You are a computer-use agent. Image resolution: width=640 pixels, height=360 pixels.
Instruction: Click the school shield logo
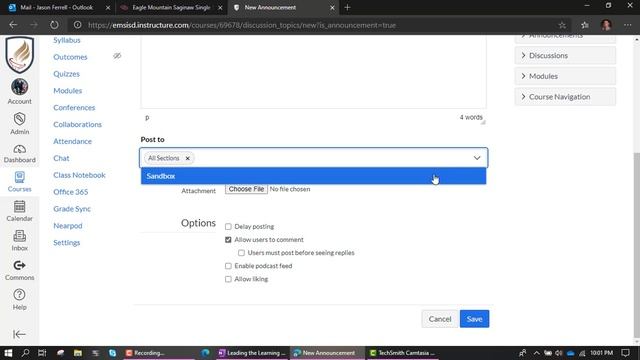[x=20, y=54]
